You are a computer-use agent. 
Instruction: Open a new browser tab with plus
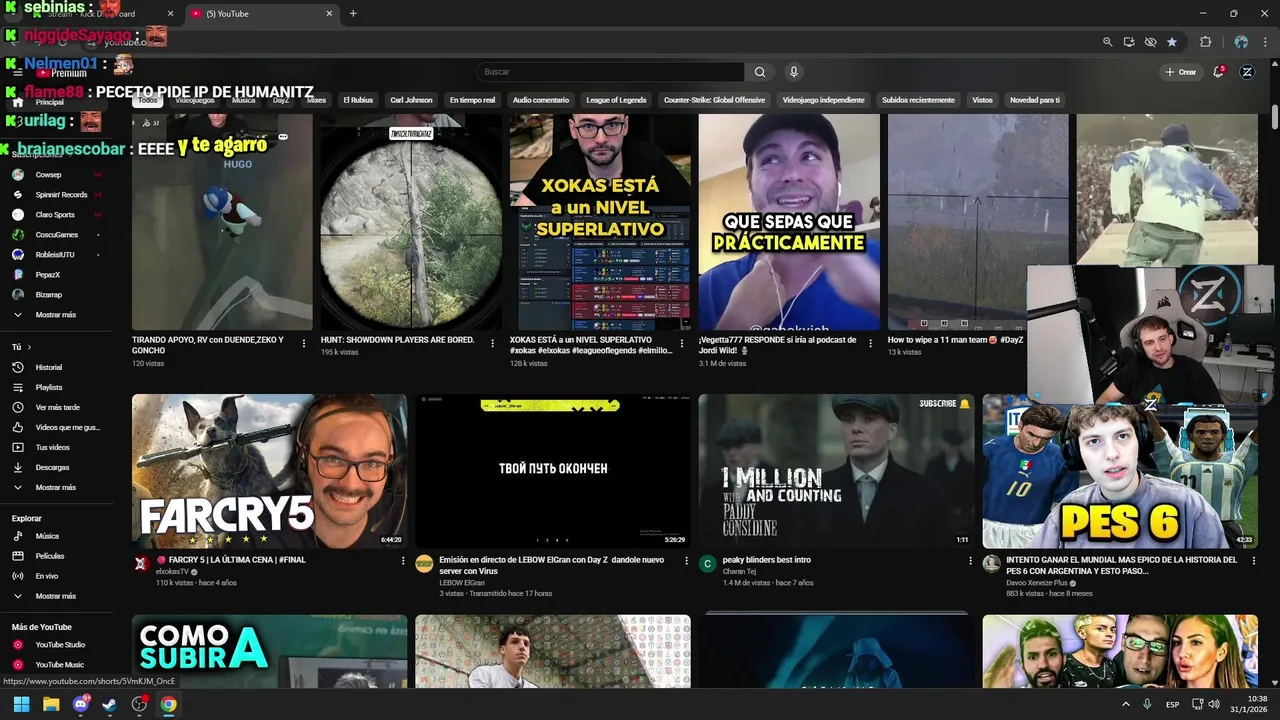point(353,14)
